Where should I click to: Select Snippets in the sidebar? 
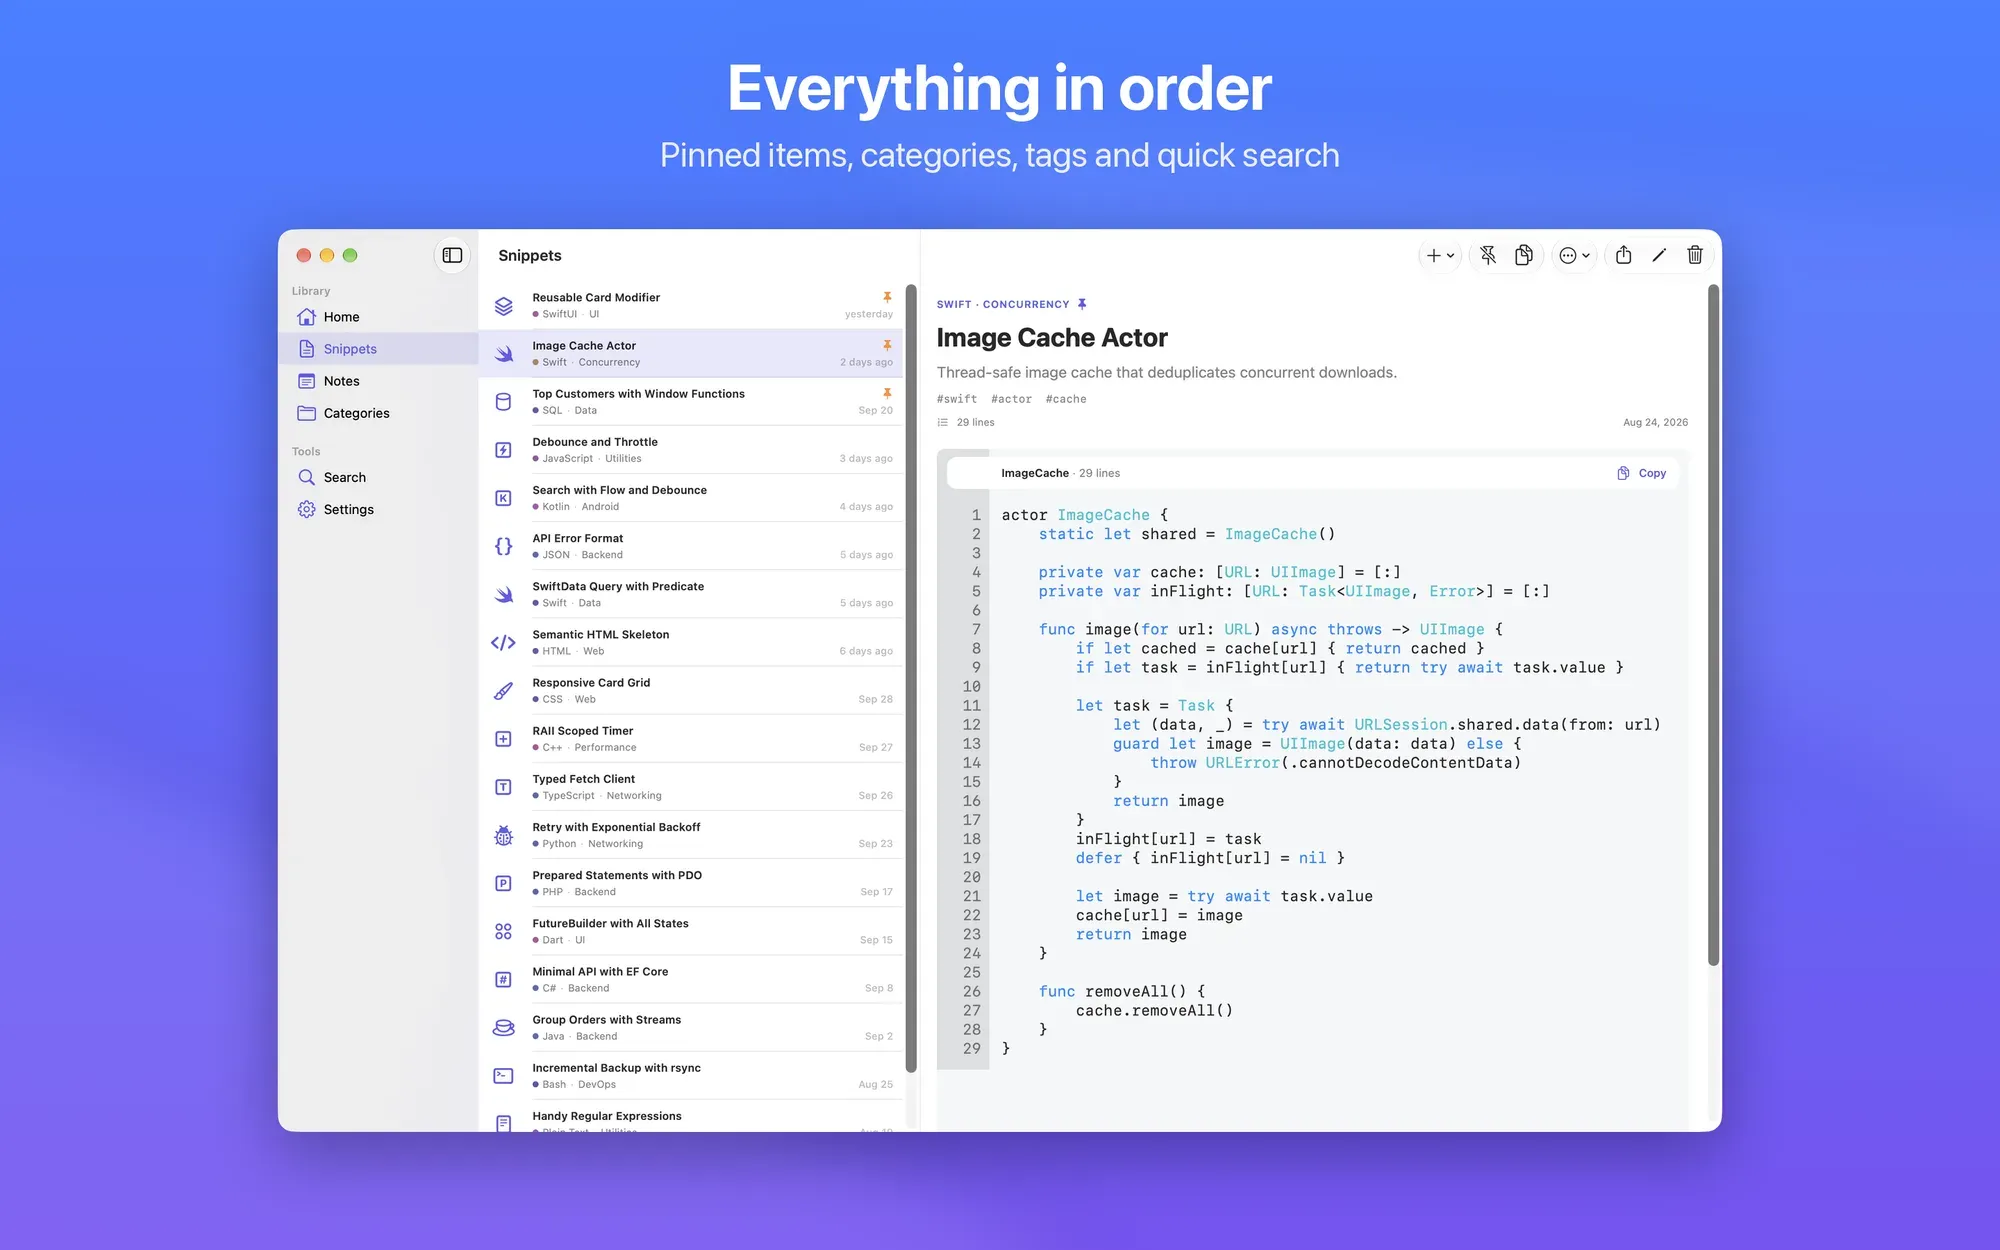pyautogui.click(x=378, y=349)
